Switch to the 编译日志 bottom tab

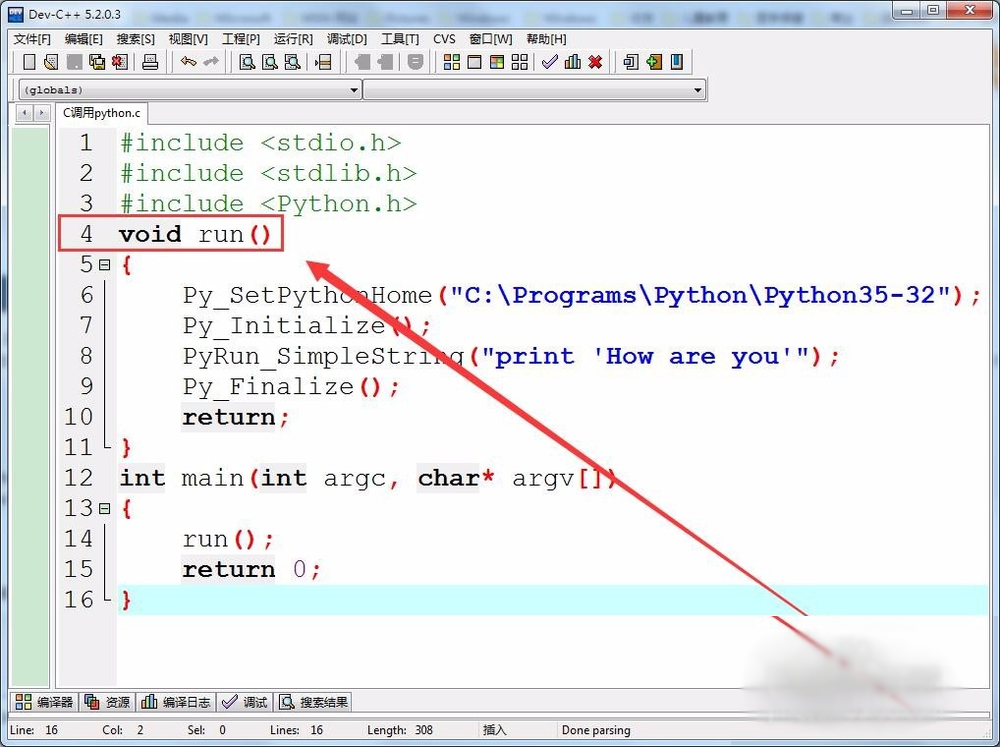point(175,702)
